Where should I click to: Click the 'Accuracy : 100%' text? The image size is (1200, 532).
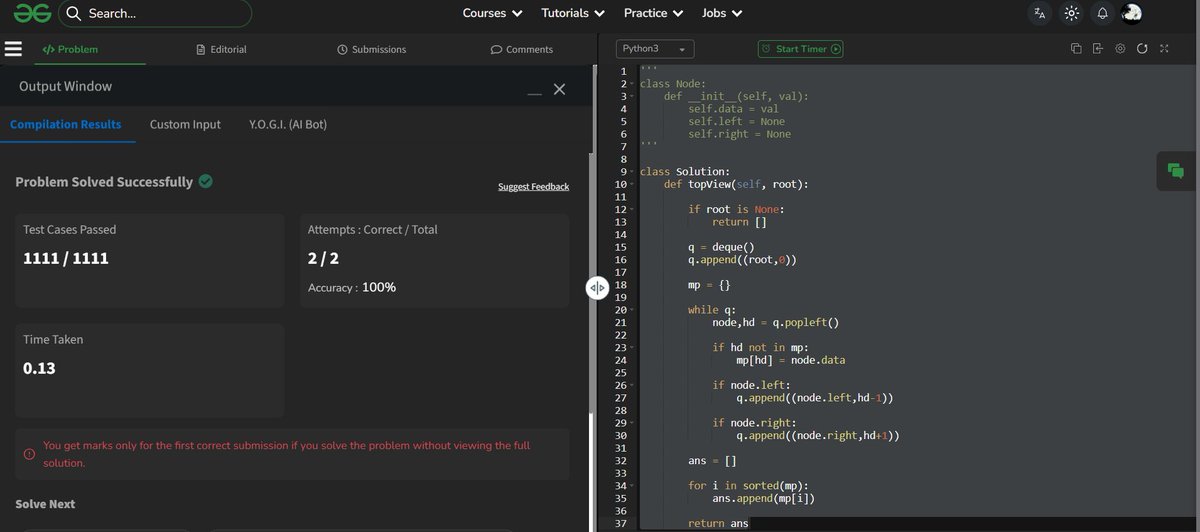[x=352, y=288]
